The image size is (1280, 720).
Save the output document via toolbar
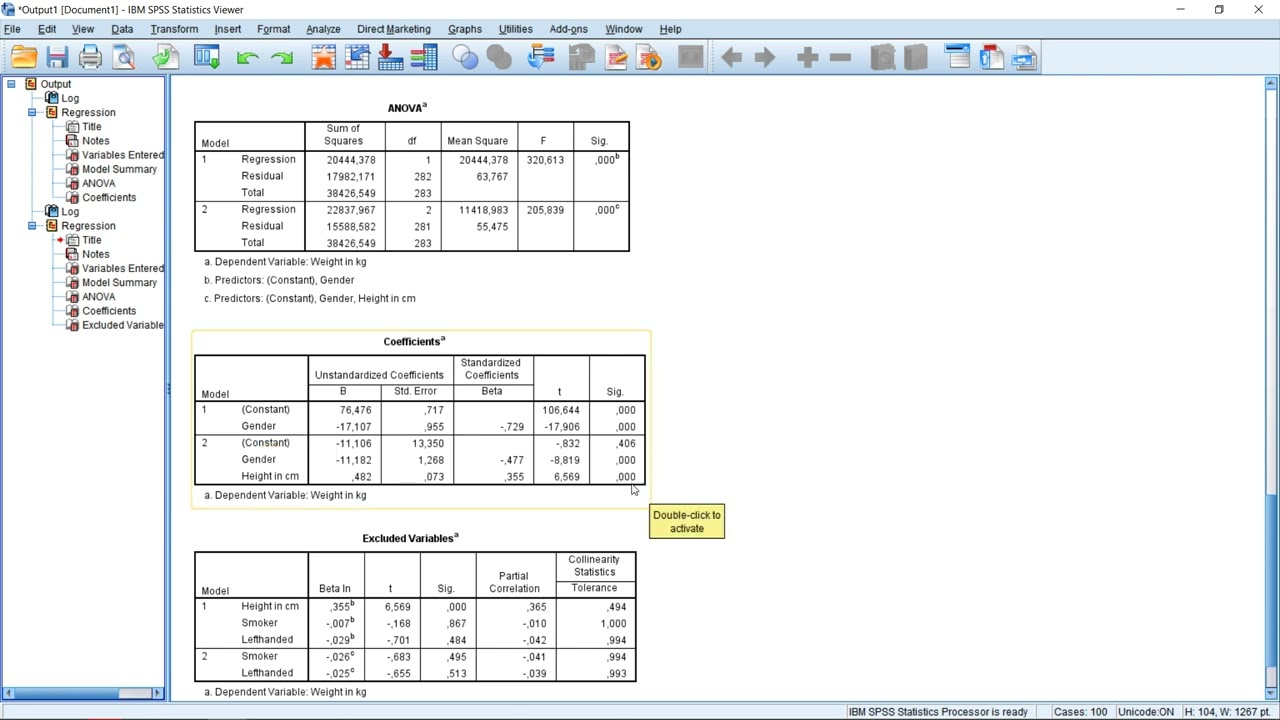[57, 58]
